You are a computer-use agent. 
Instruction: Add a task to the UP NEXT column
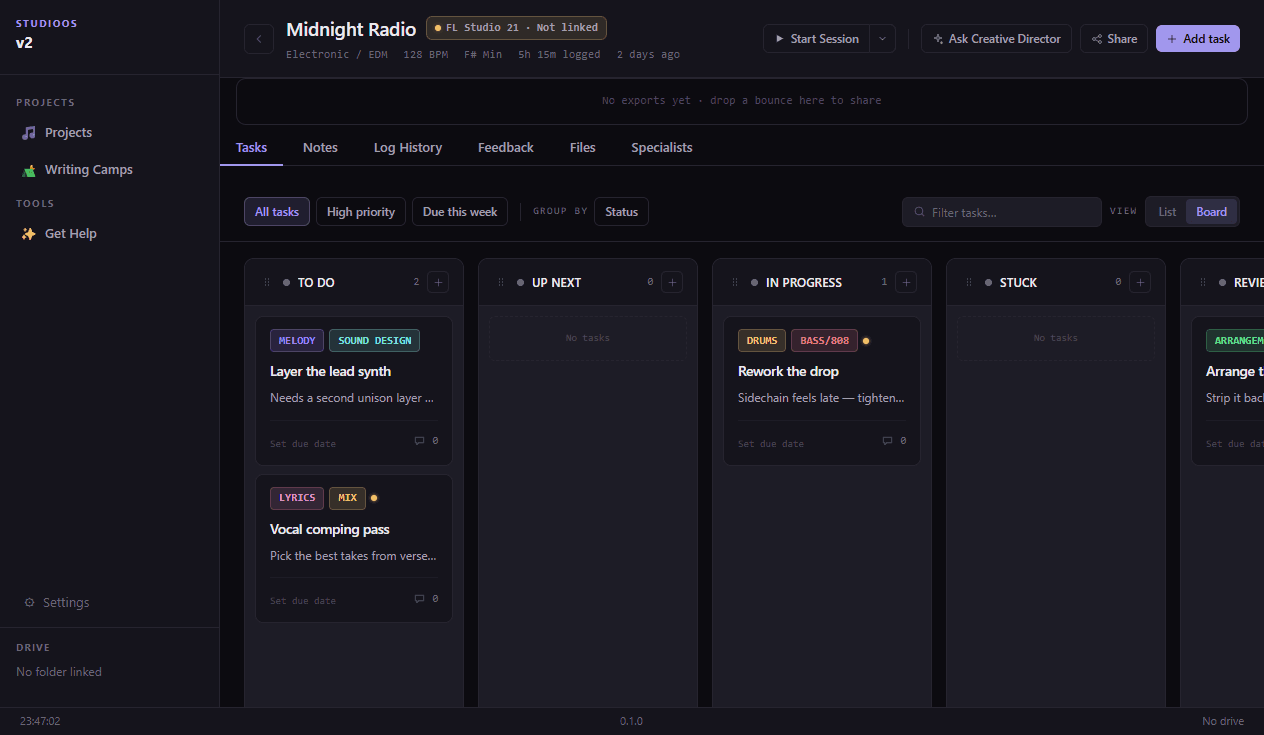click(x=672, y=283)
